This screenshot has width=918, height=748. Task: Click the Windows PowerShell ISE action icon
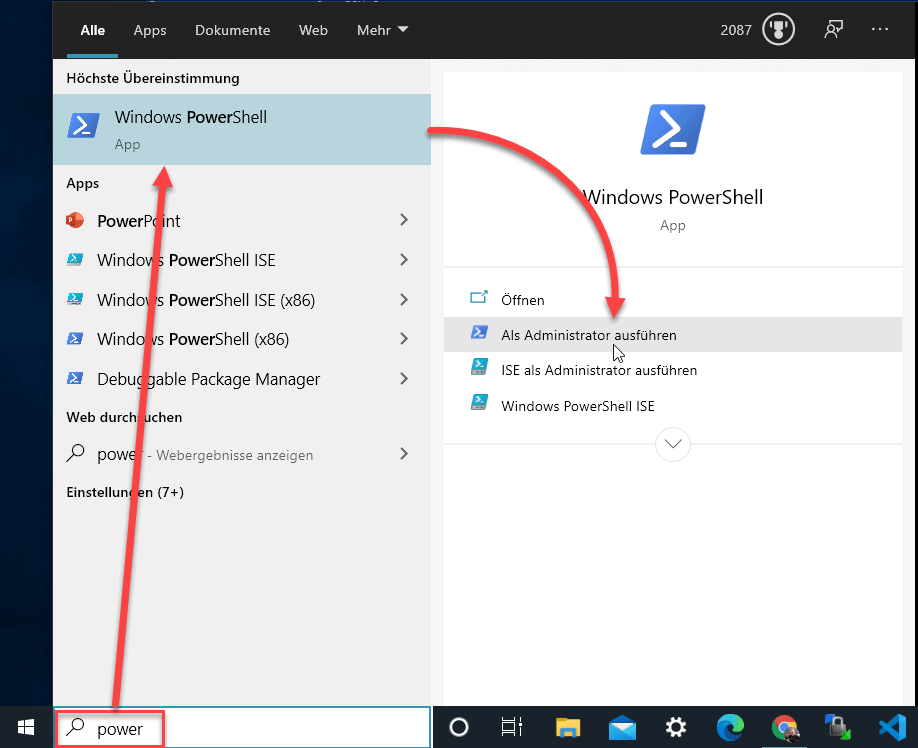(x=479, y=403)
